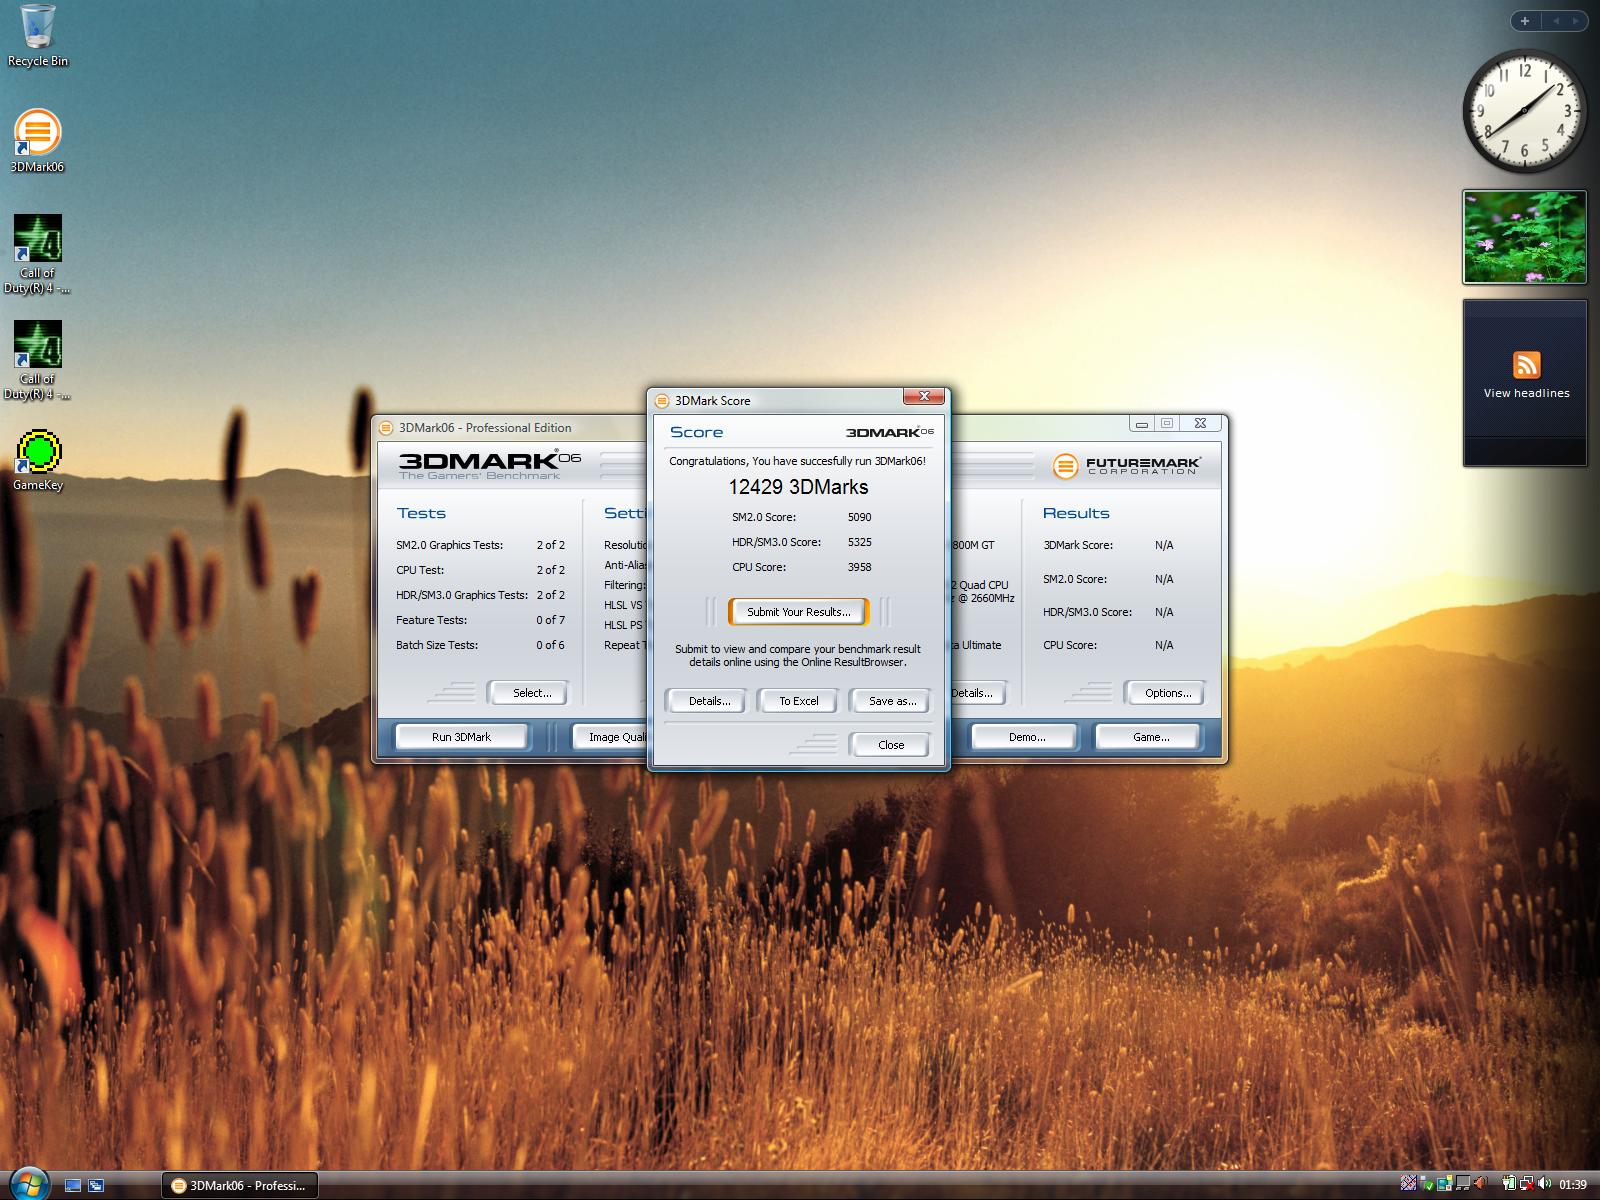Click Show Desktop in Quick Launch
The image size is (1600, 1200).
click(x=72, y=1185)
